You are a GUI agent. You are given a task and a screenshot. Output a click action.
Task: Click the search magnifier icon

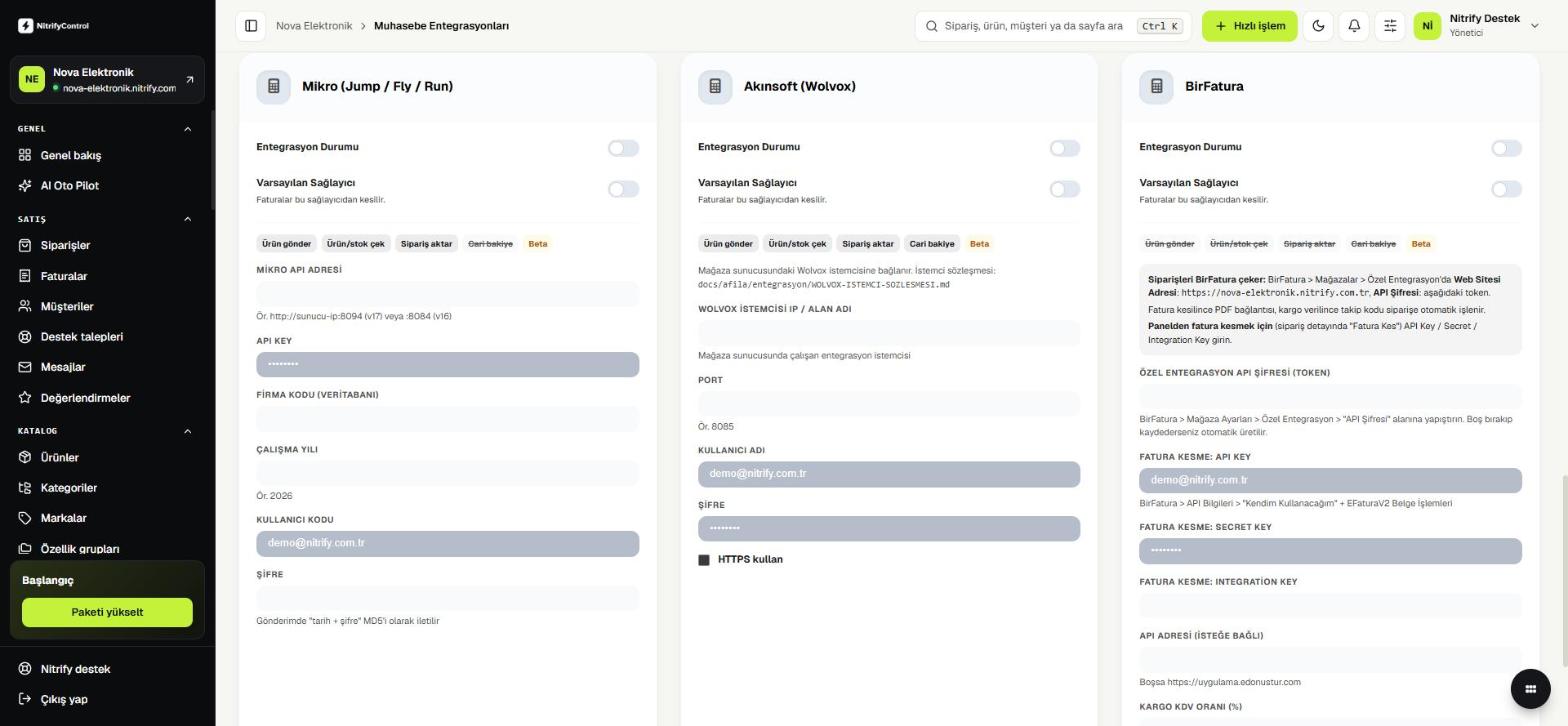931,26
